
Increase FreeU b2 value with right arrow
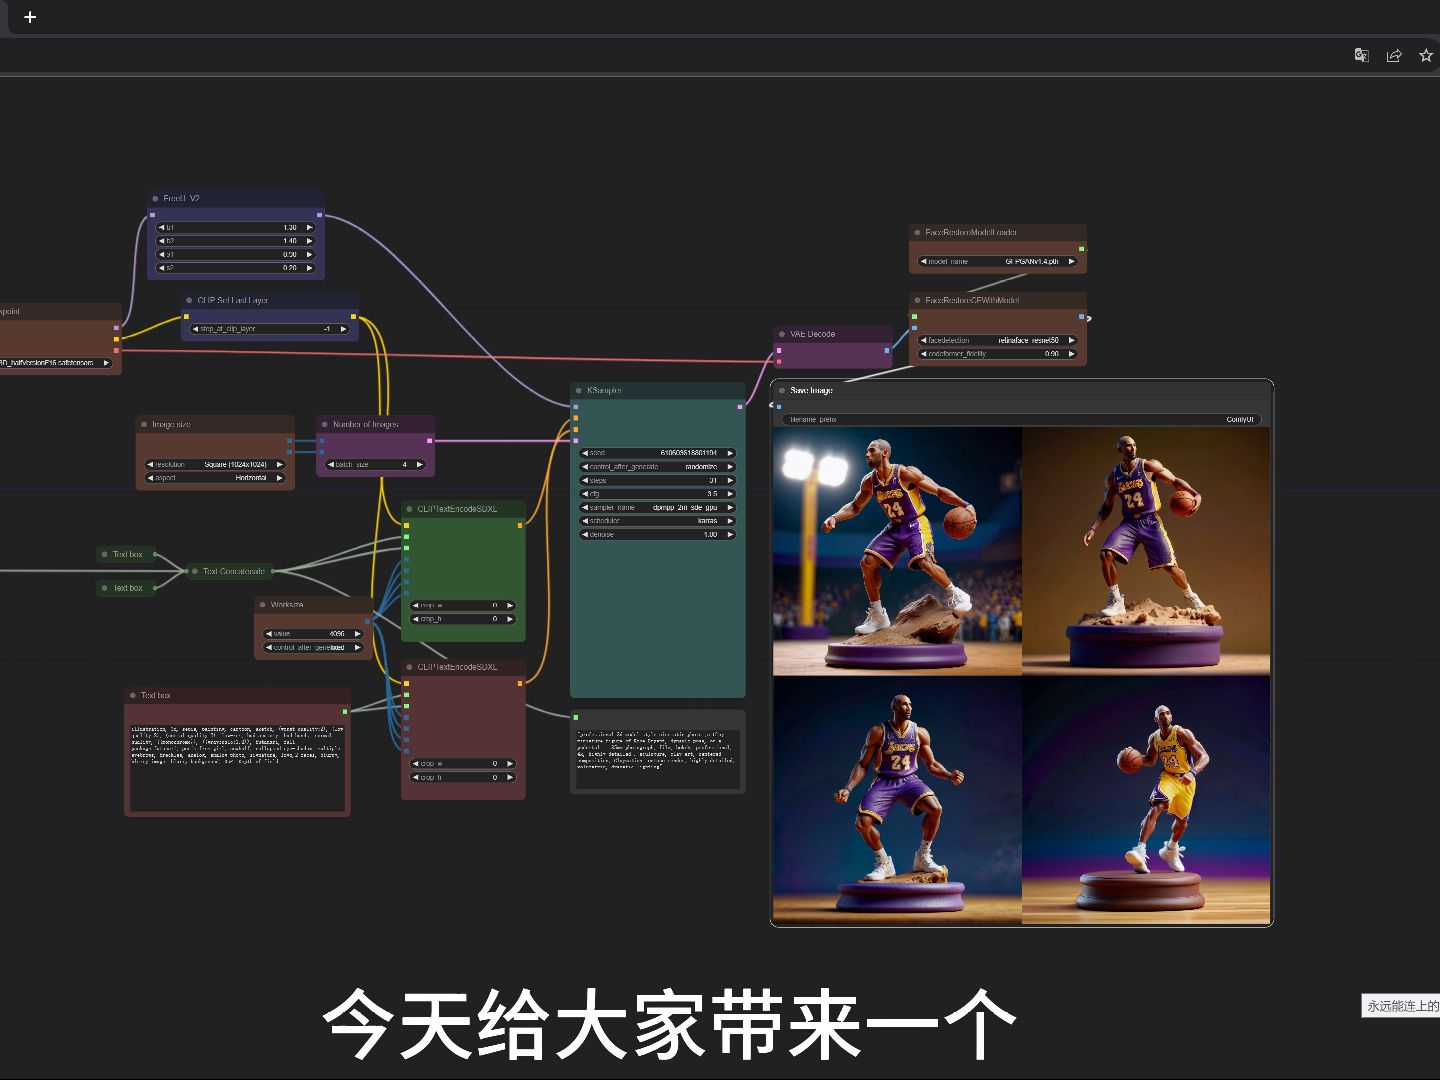click(x=309, y=241)
